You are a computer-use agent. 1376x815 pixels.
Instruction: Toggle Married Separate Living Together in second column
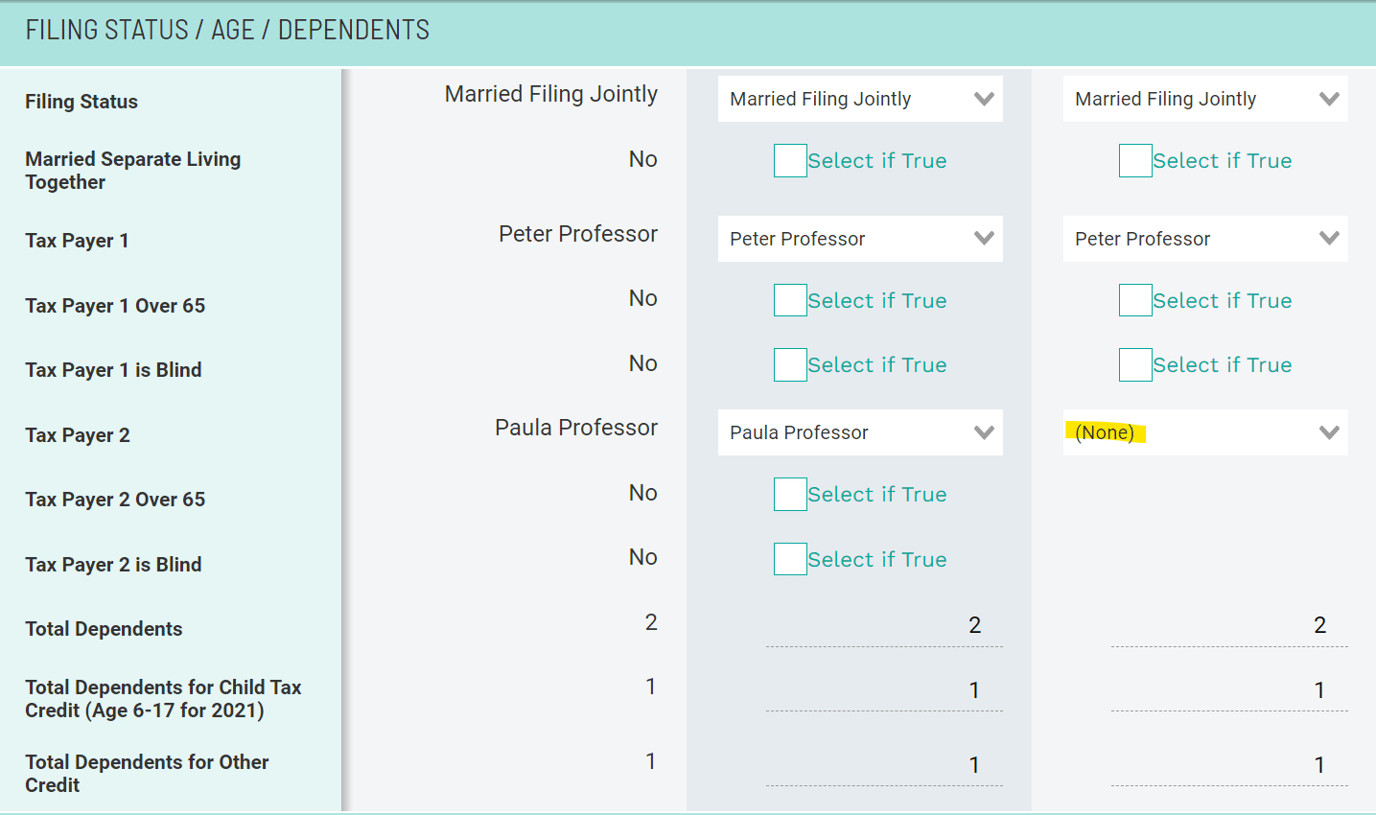[1135, 160]
